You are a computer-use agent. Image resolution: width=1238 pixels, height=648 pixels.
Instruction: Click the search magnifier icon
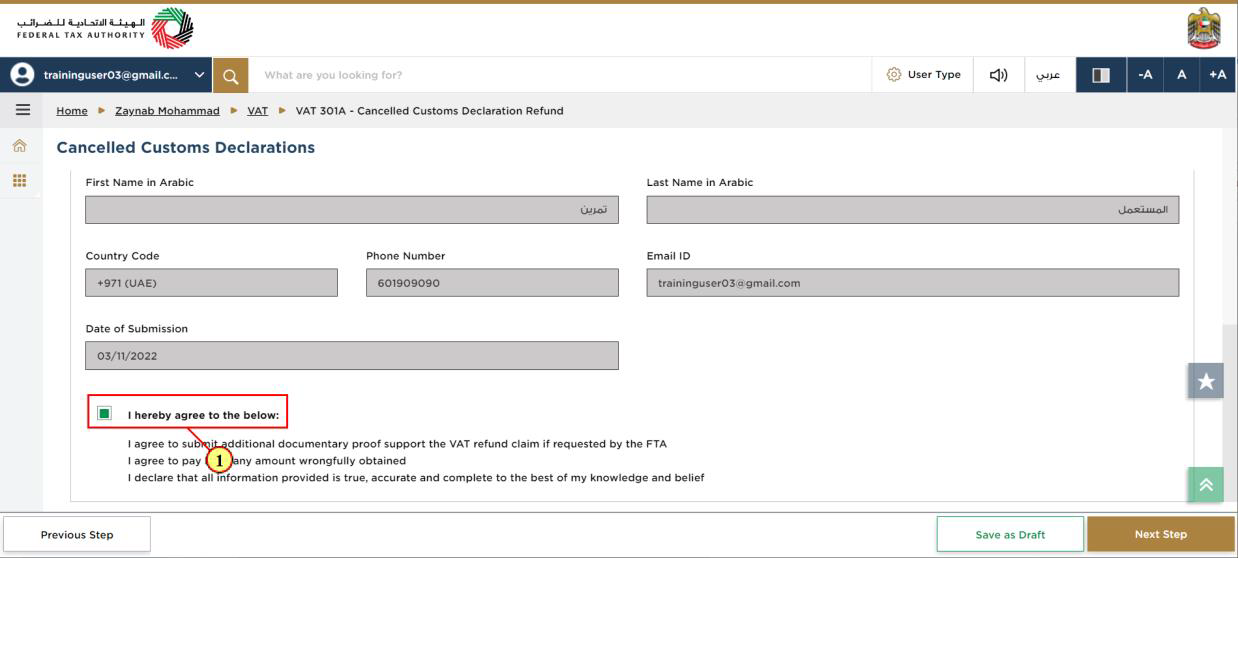point(230,75)
